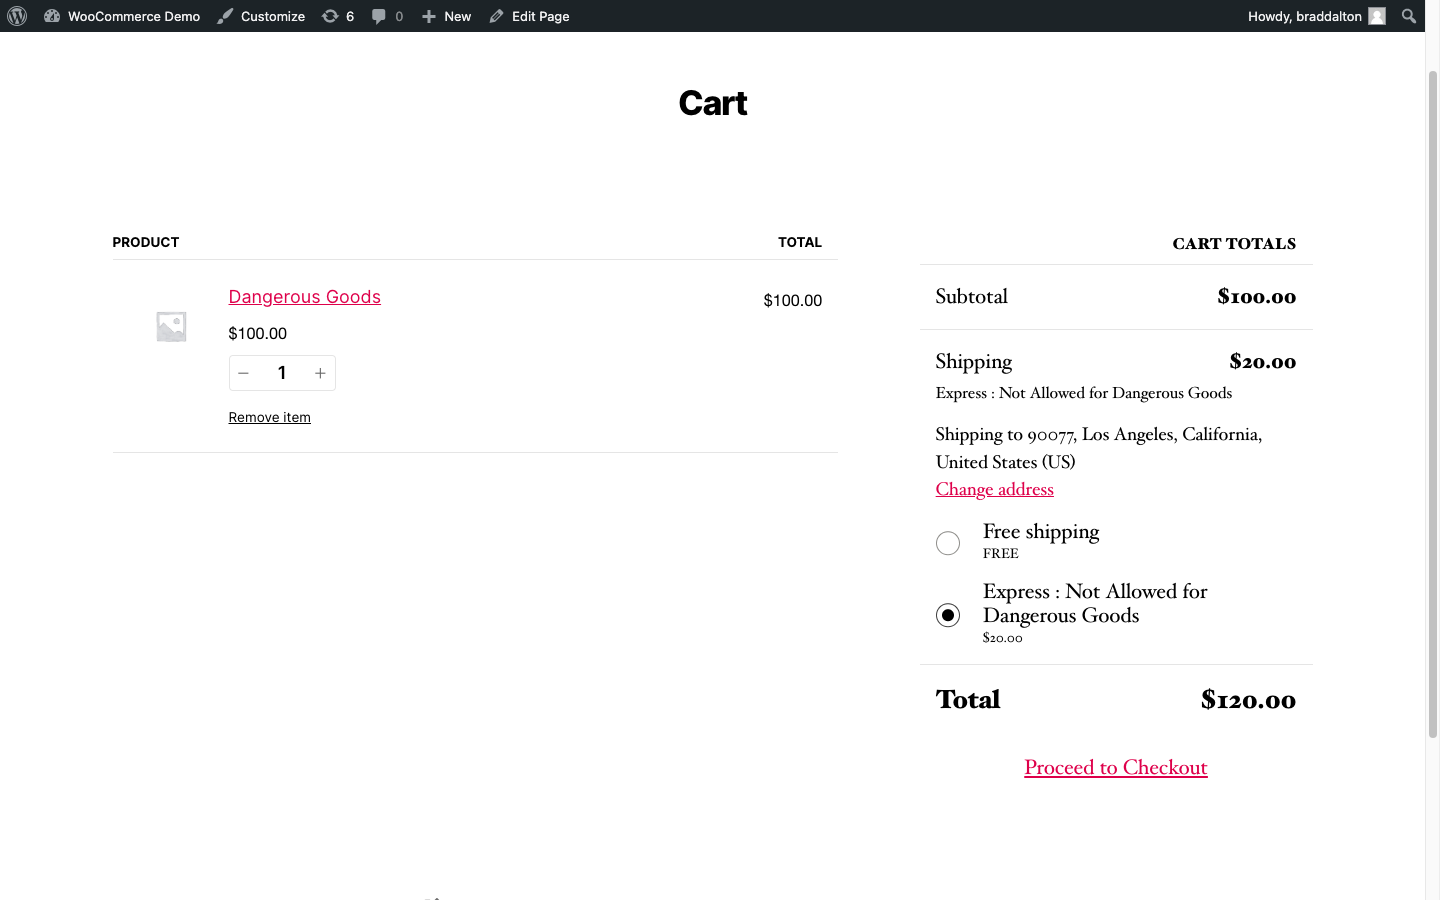Image resolution: width=1440 pixels, height=900 pixels.
Task: Click the admin bar search icon
Action: 1409,16
